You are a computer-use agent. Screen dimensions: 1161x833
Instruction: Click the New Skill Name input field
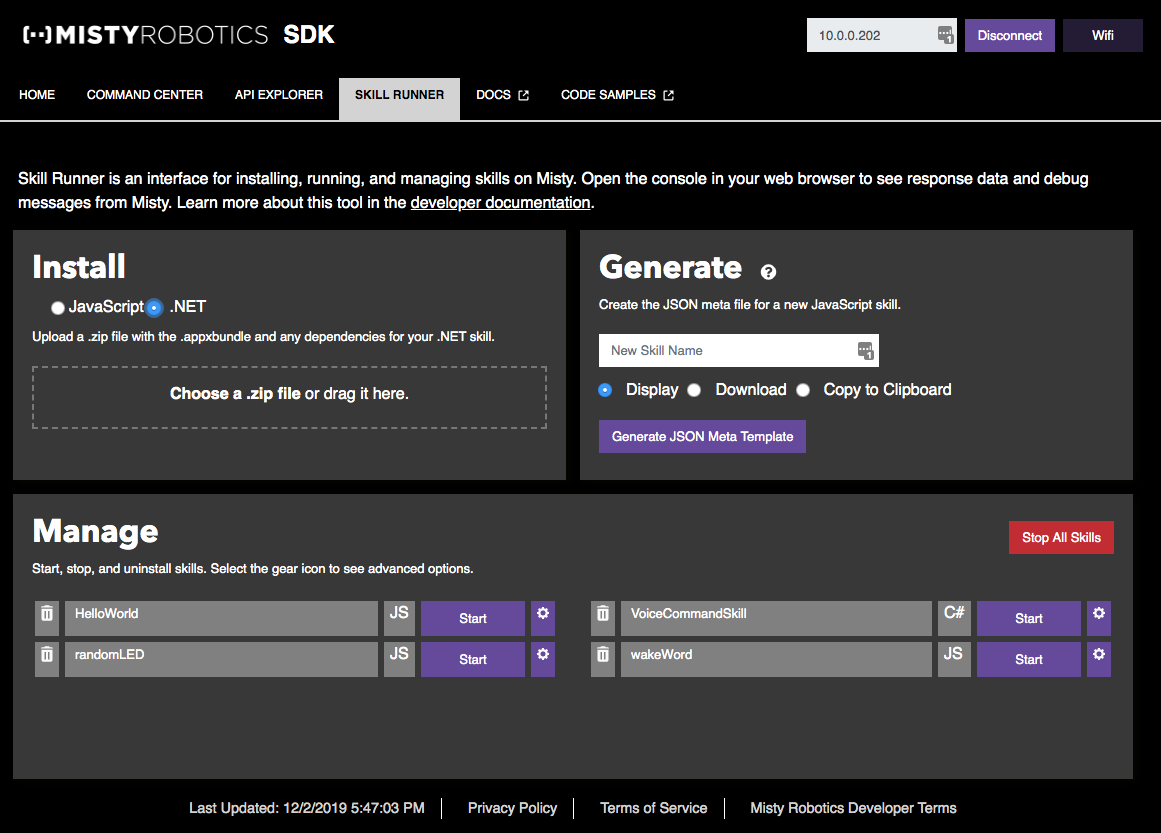coord(730,350)
